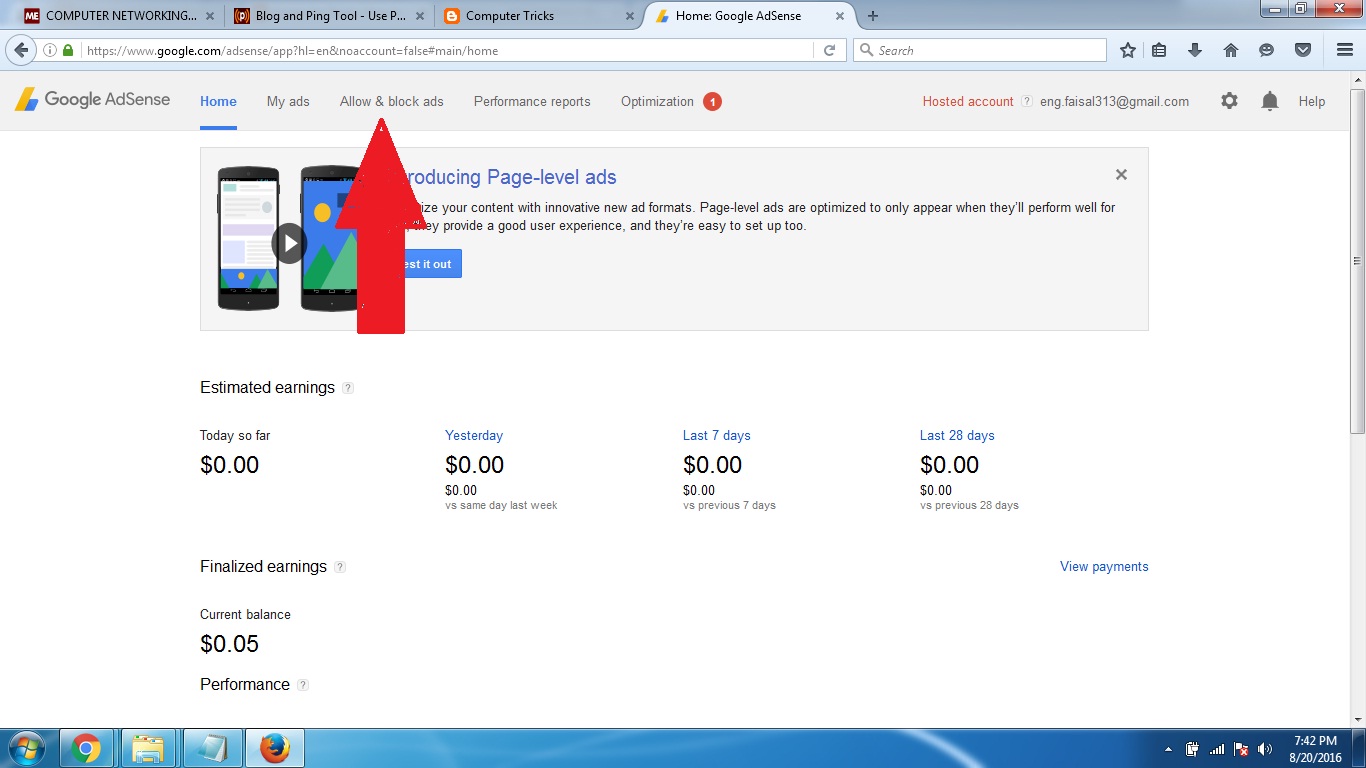Dismiss the Page-level ads banner
The height and width of the screenshot is (768, 1366).
click(x=1121, y=174)
